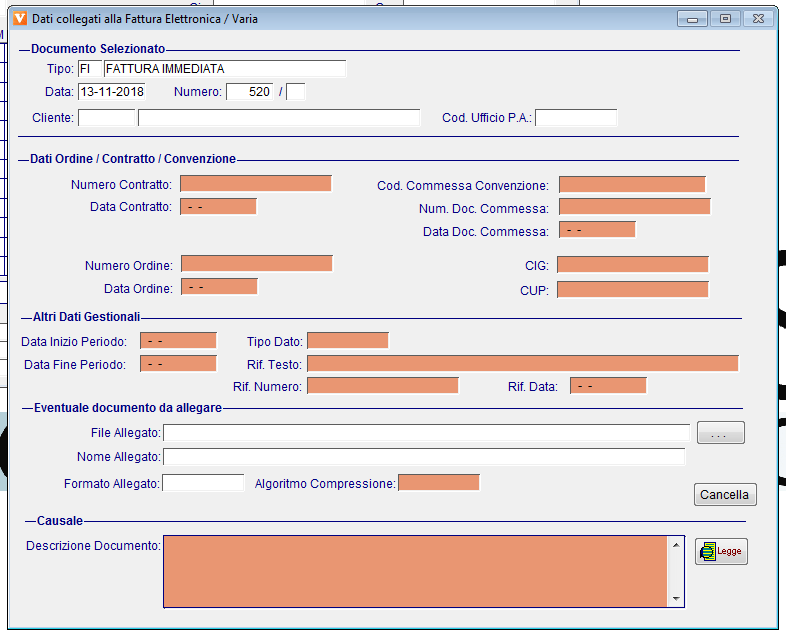This screenshot has width=786, height=636.
Task: Focus the Nome Allegato field
Action: coord(424,457)
